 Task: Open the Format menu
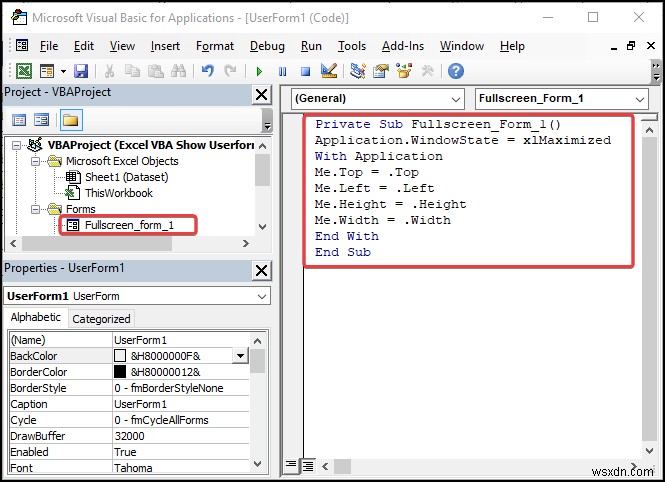215,46
